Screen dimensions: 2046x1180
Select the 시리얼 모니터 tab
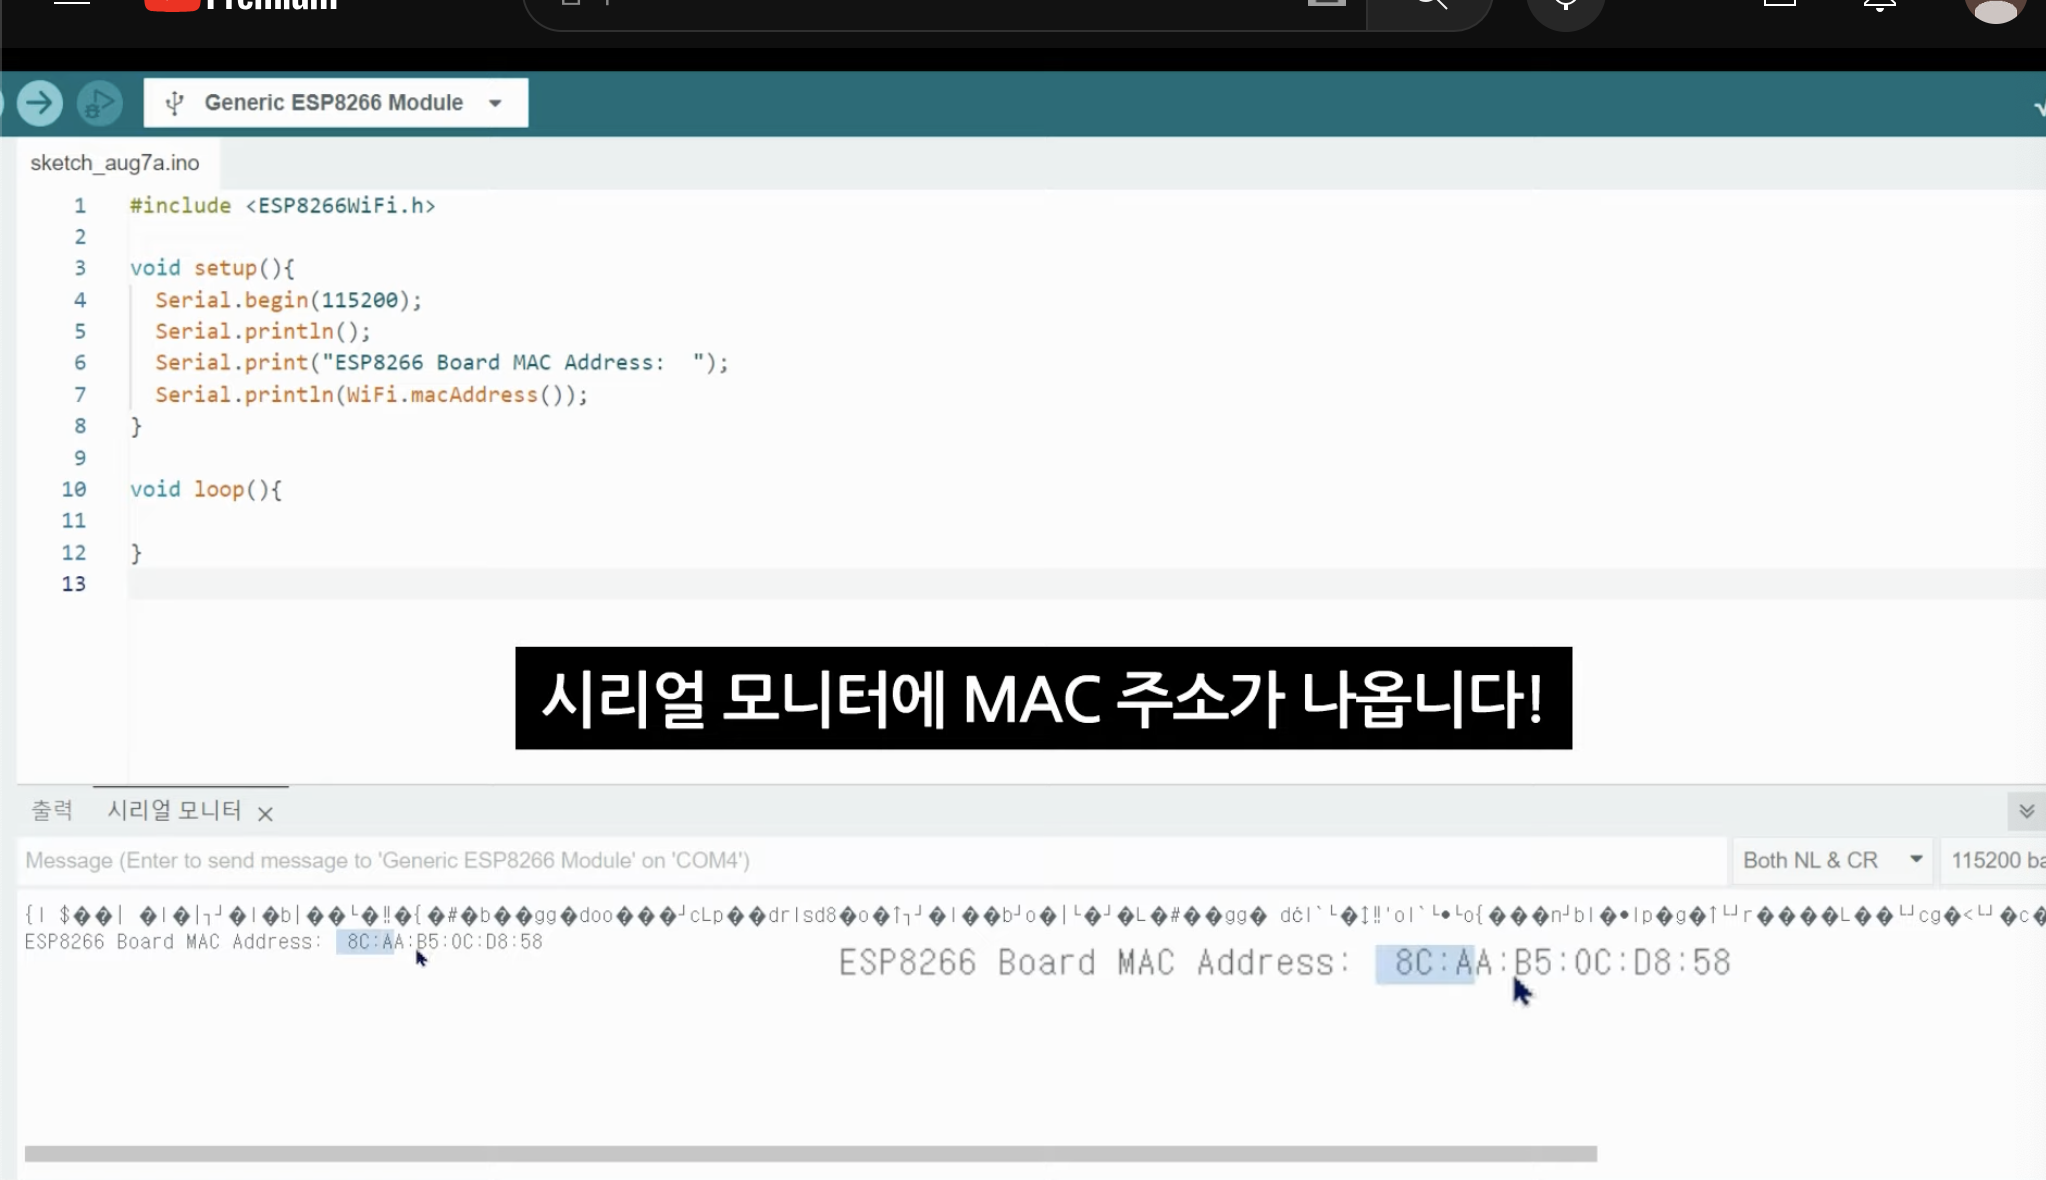(174, 810)
